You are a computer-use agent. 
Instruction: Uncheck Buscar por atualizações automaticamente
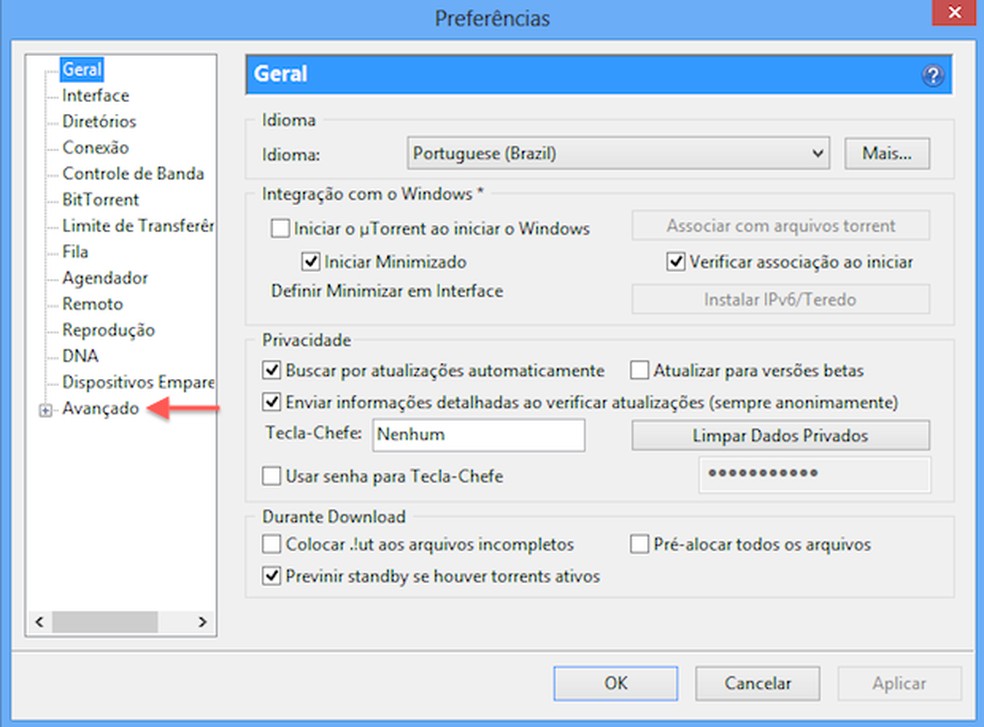272,370
